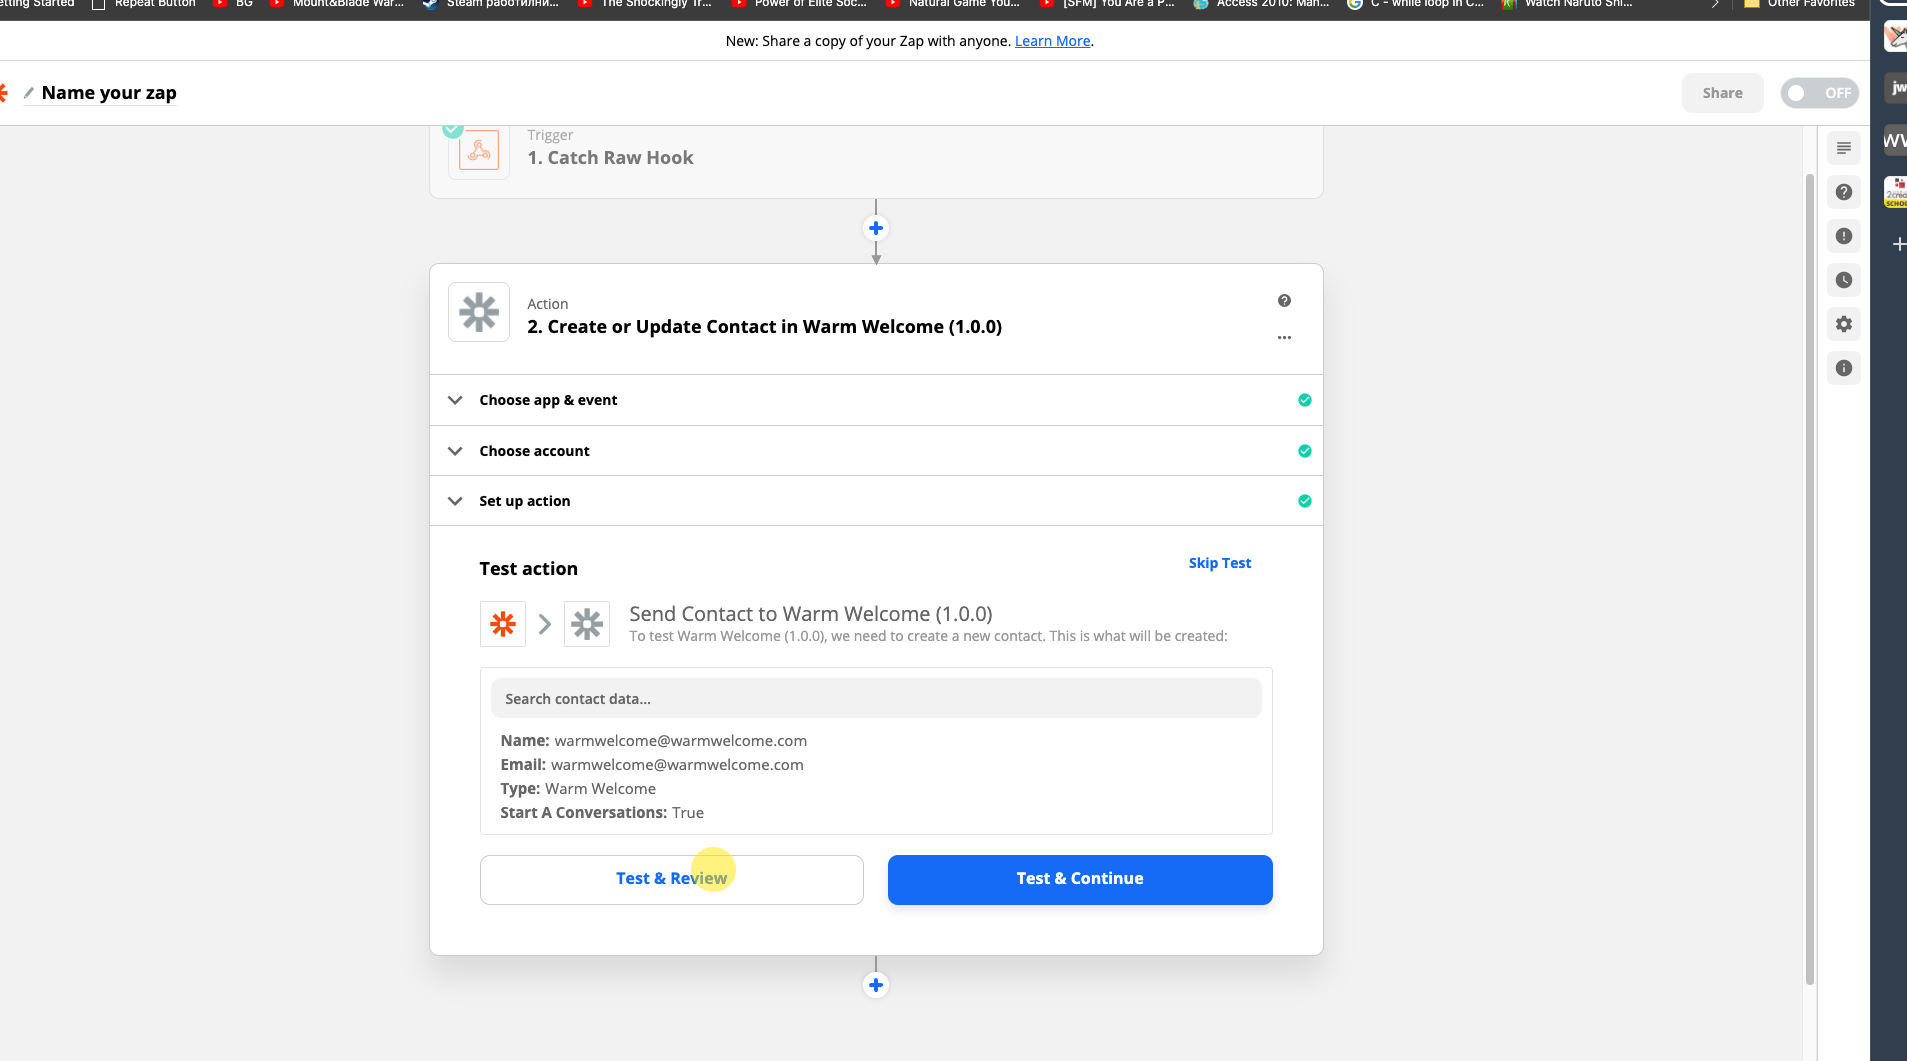
Task: Open the jw panel in browser sidebar
Action: pos(1896,88)
